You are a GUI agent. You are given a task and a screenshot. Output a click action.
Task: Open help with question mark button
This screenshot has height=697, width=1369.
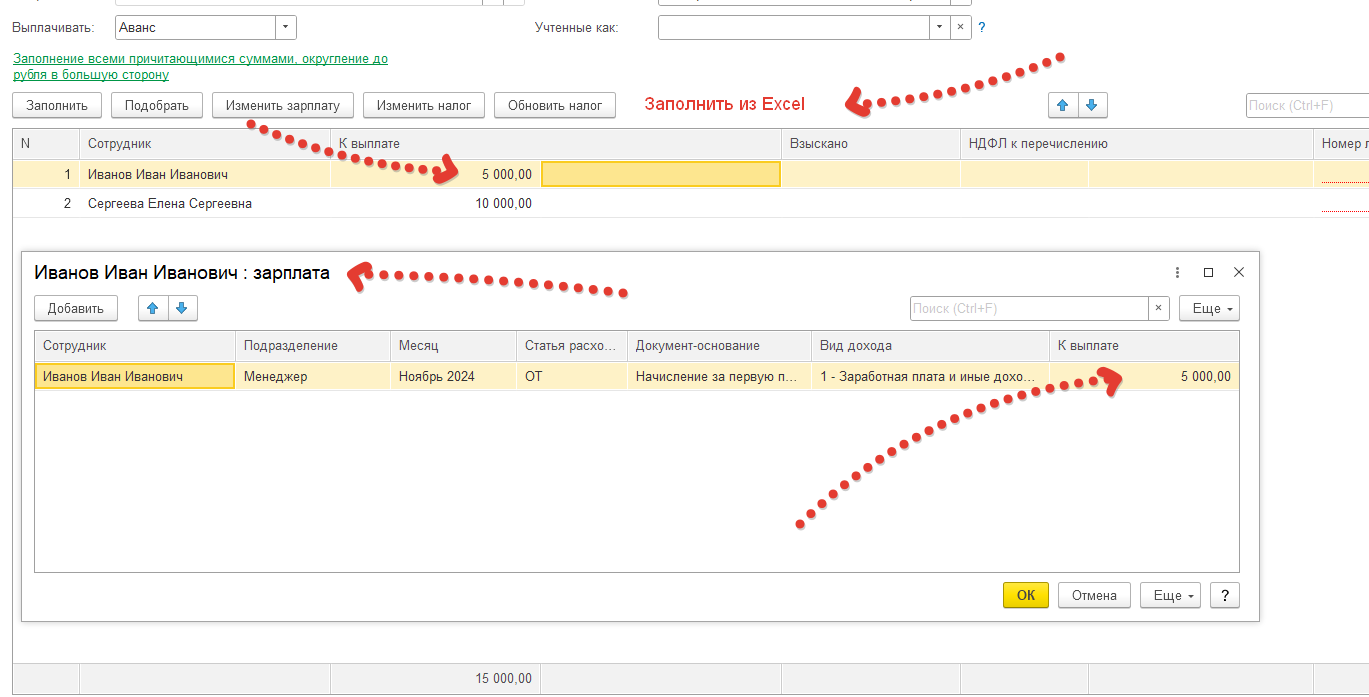click(x=1225, y=595)
